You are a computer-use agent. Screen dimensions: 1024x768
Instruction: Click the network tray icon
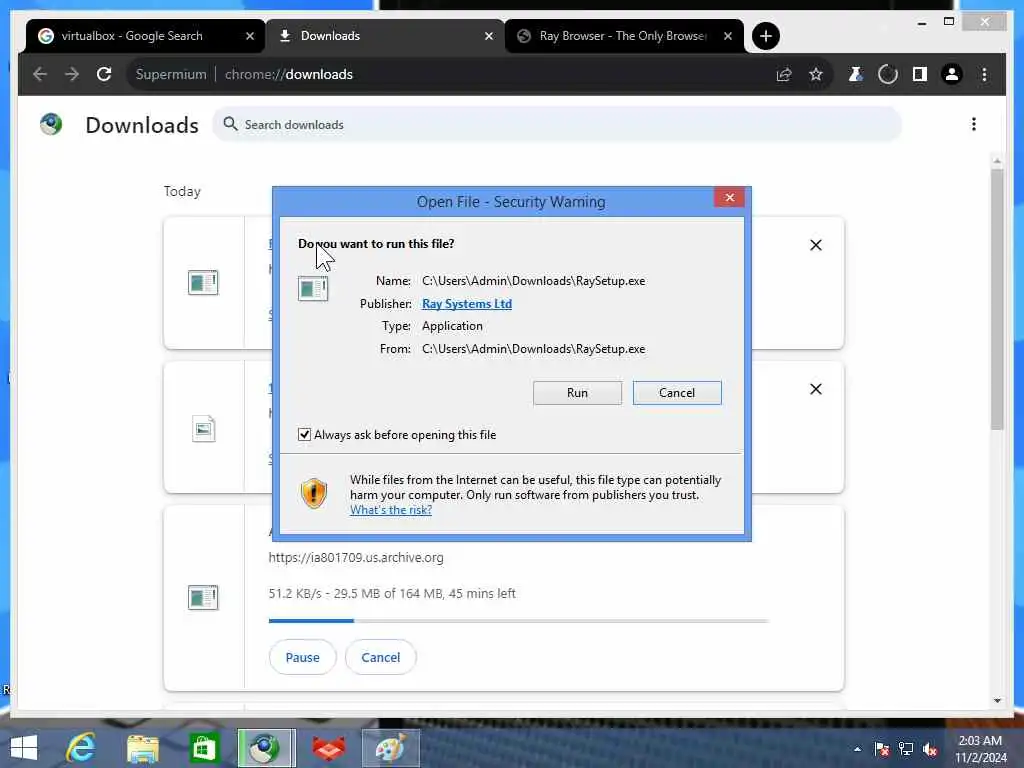point(906,748)
